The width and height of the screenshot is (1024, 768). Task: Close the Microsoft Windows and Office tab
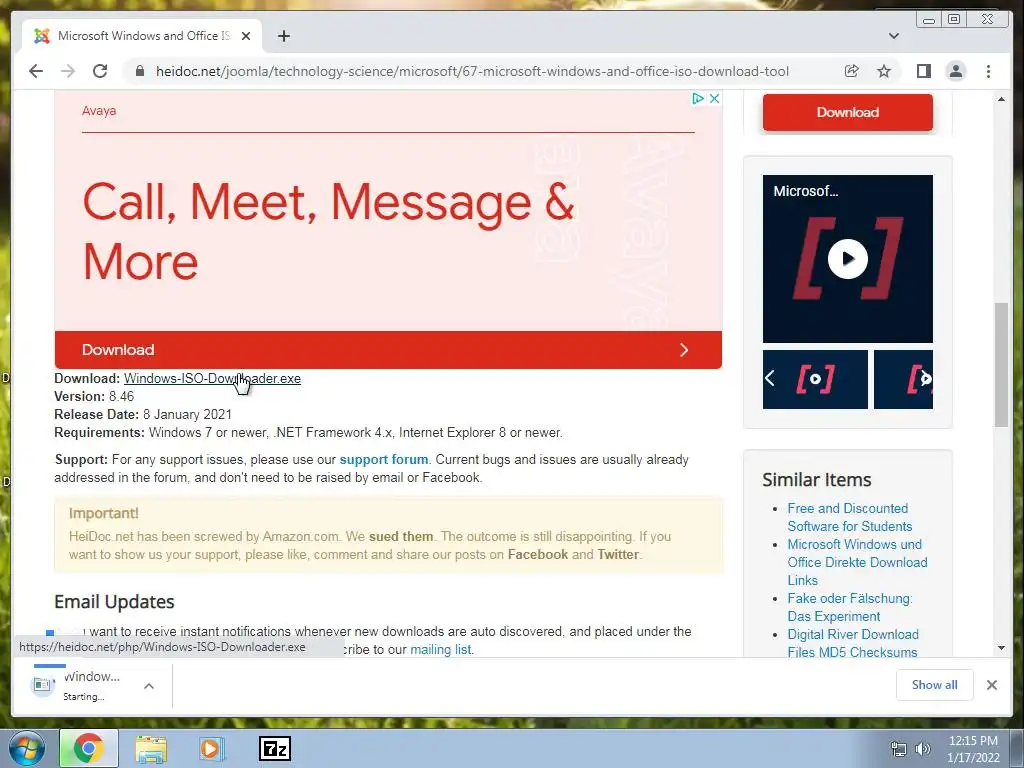point(246,36)
